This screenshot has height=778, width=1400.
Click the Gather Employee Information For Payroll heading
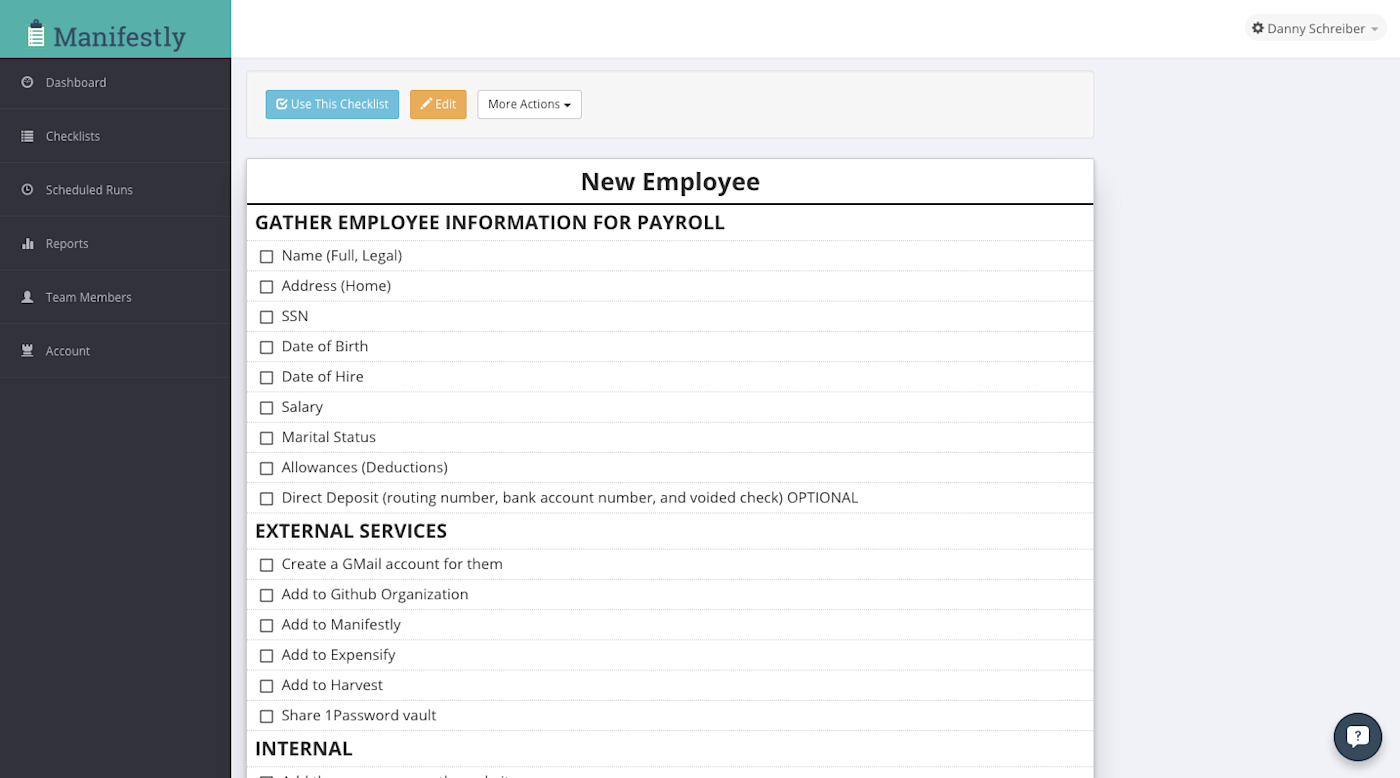pos(490,222)
